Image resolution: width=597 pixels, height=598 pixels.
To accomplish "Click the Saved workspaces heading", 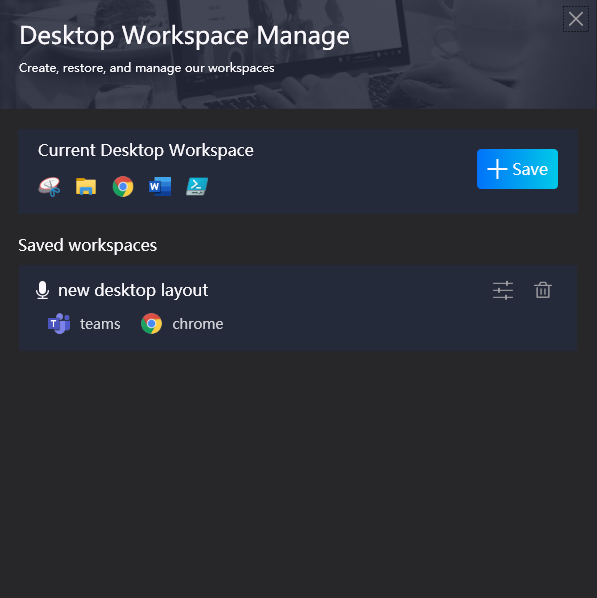I will (87, 245).
